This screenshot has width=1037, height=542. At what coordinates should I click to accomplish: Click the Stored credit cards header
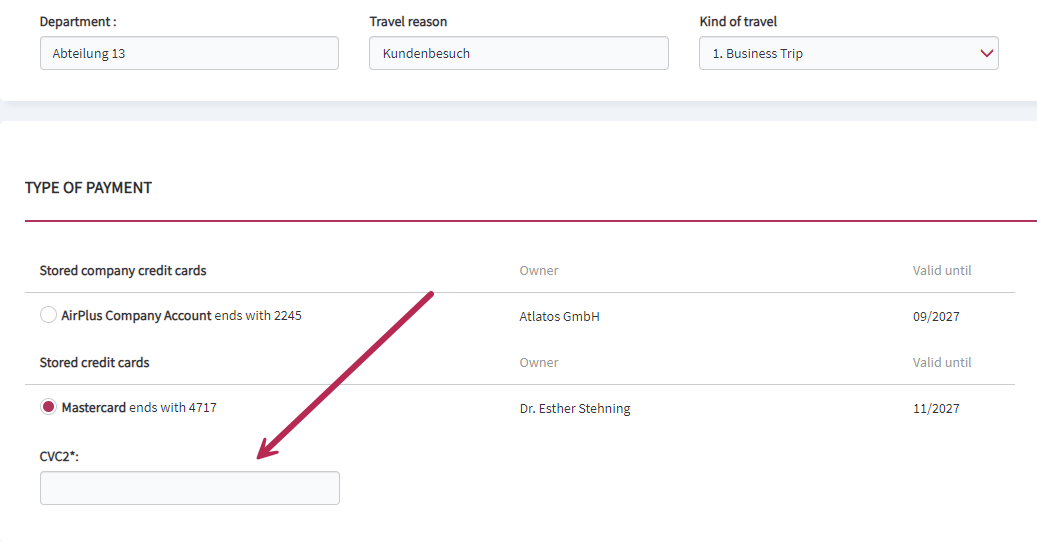click(95, 362)
